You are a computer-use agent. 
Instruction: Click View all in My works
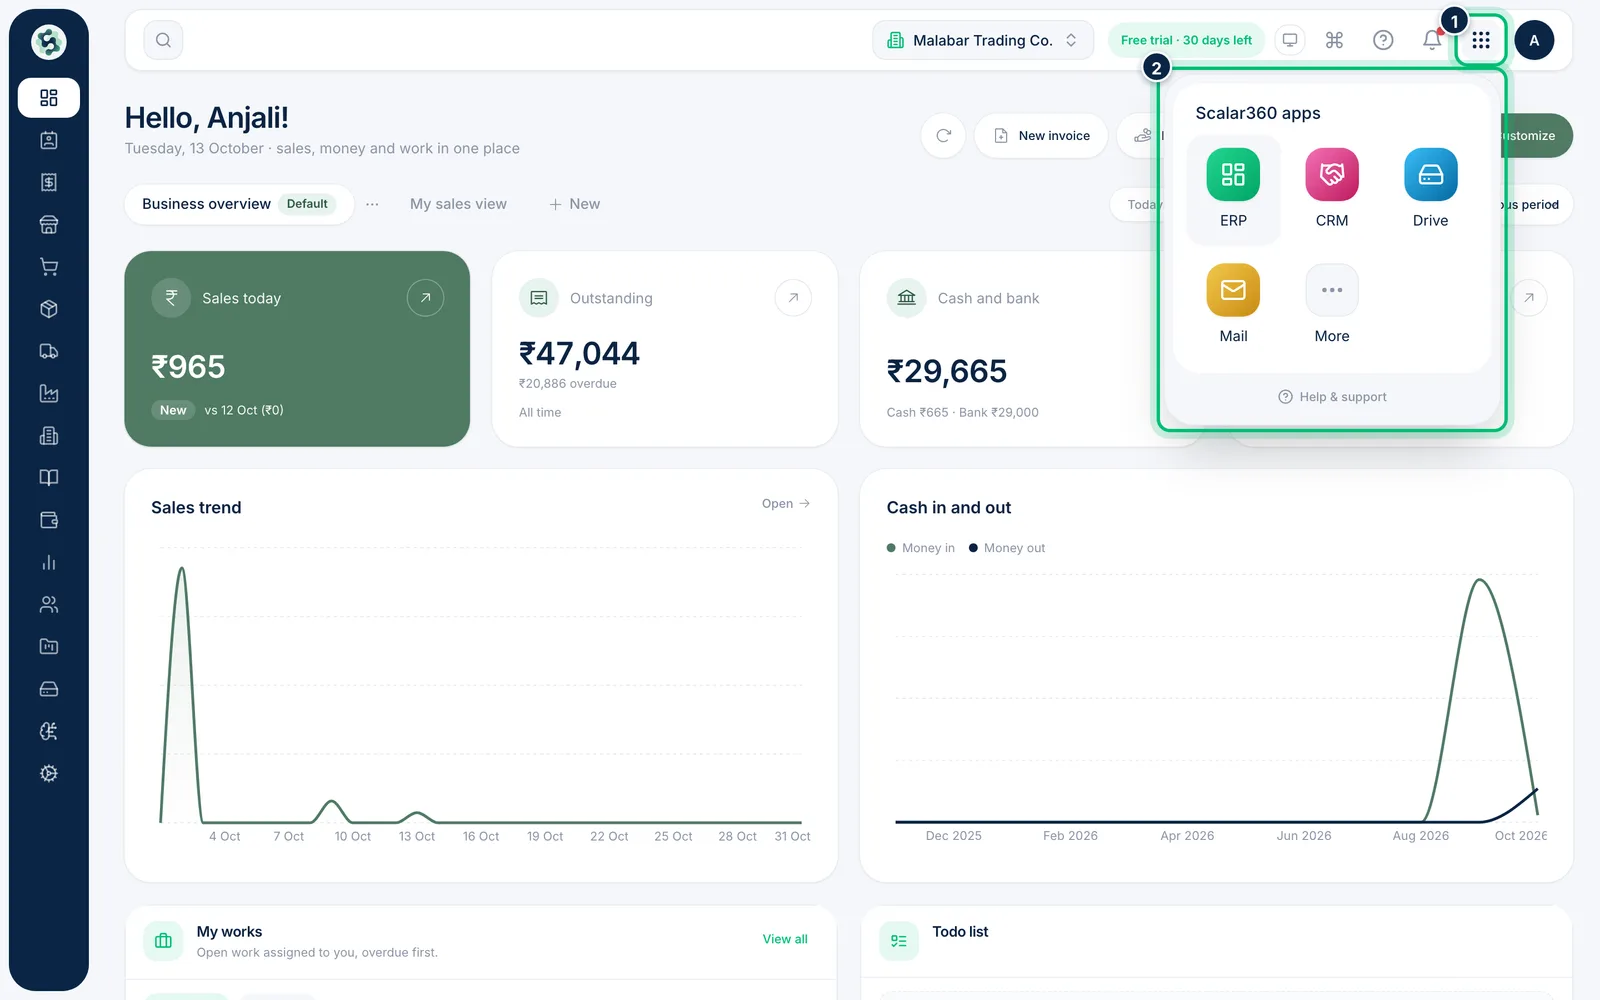pos(785,939)
